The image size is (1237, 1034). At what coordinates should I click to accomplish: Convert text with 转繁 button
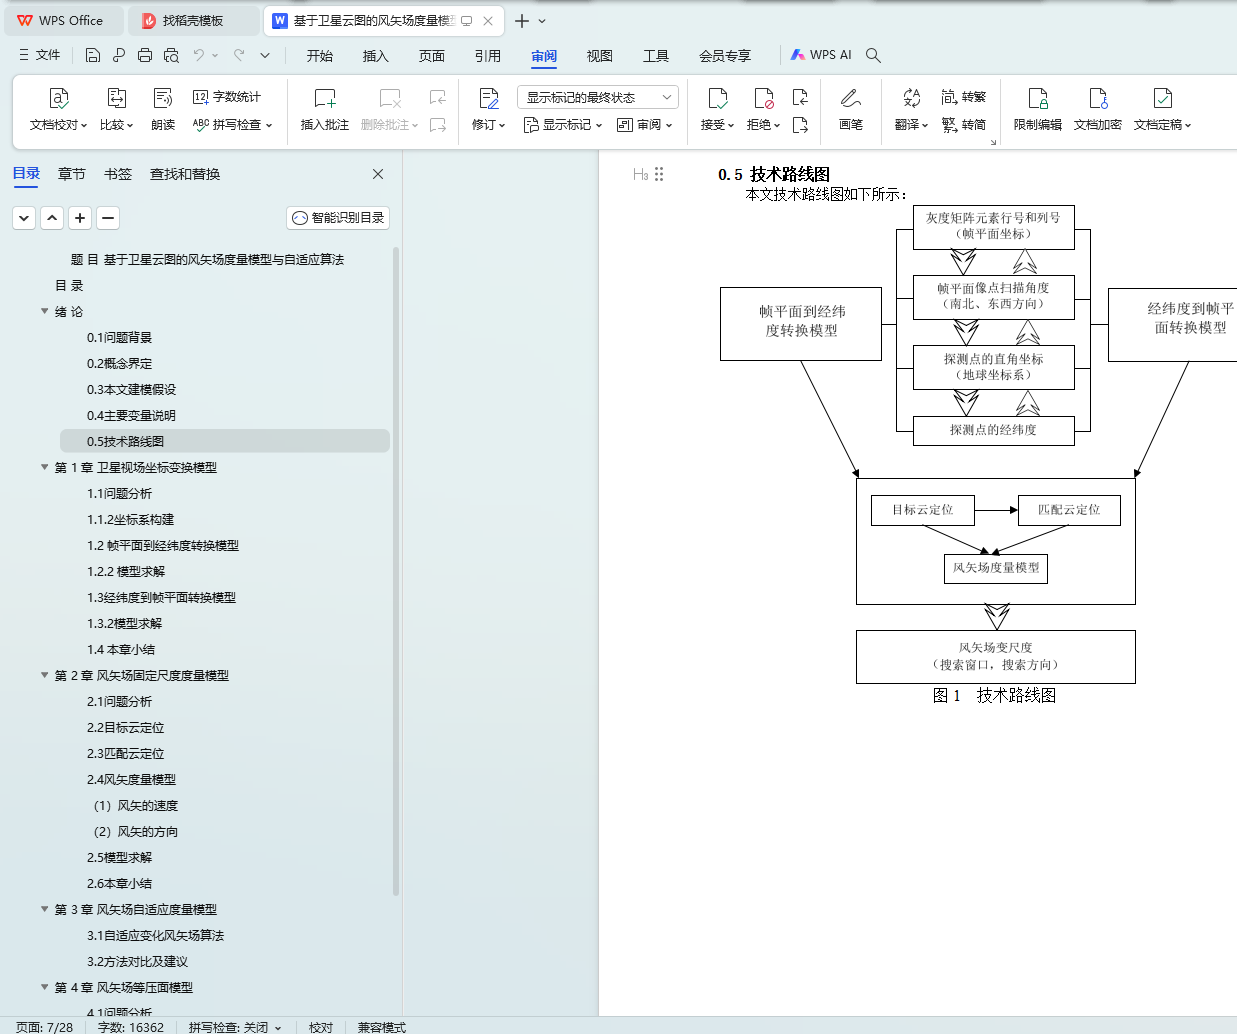pyautogui.click(x=964, y=97)
